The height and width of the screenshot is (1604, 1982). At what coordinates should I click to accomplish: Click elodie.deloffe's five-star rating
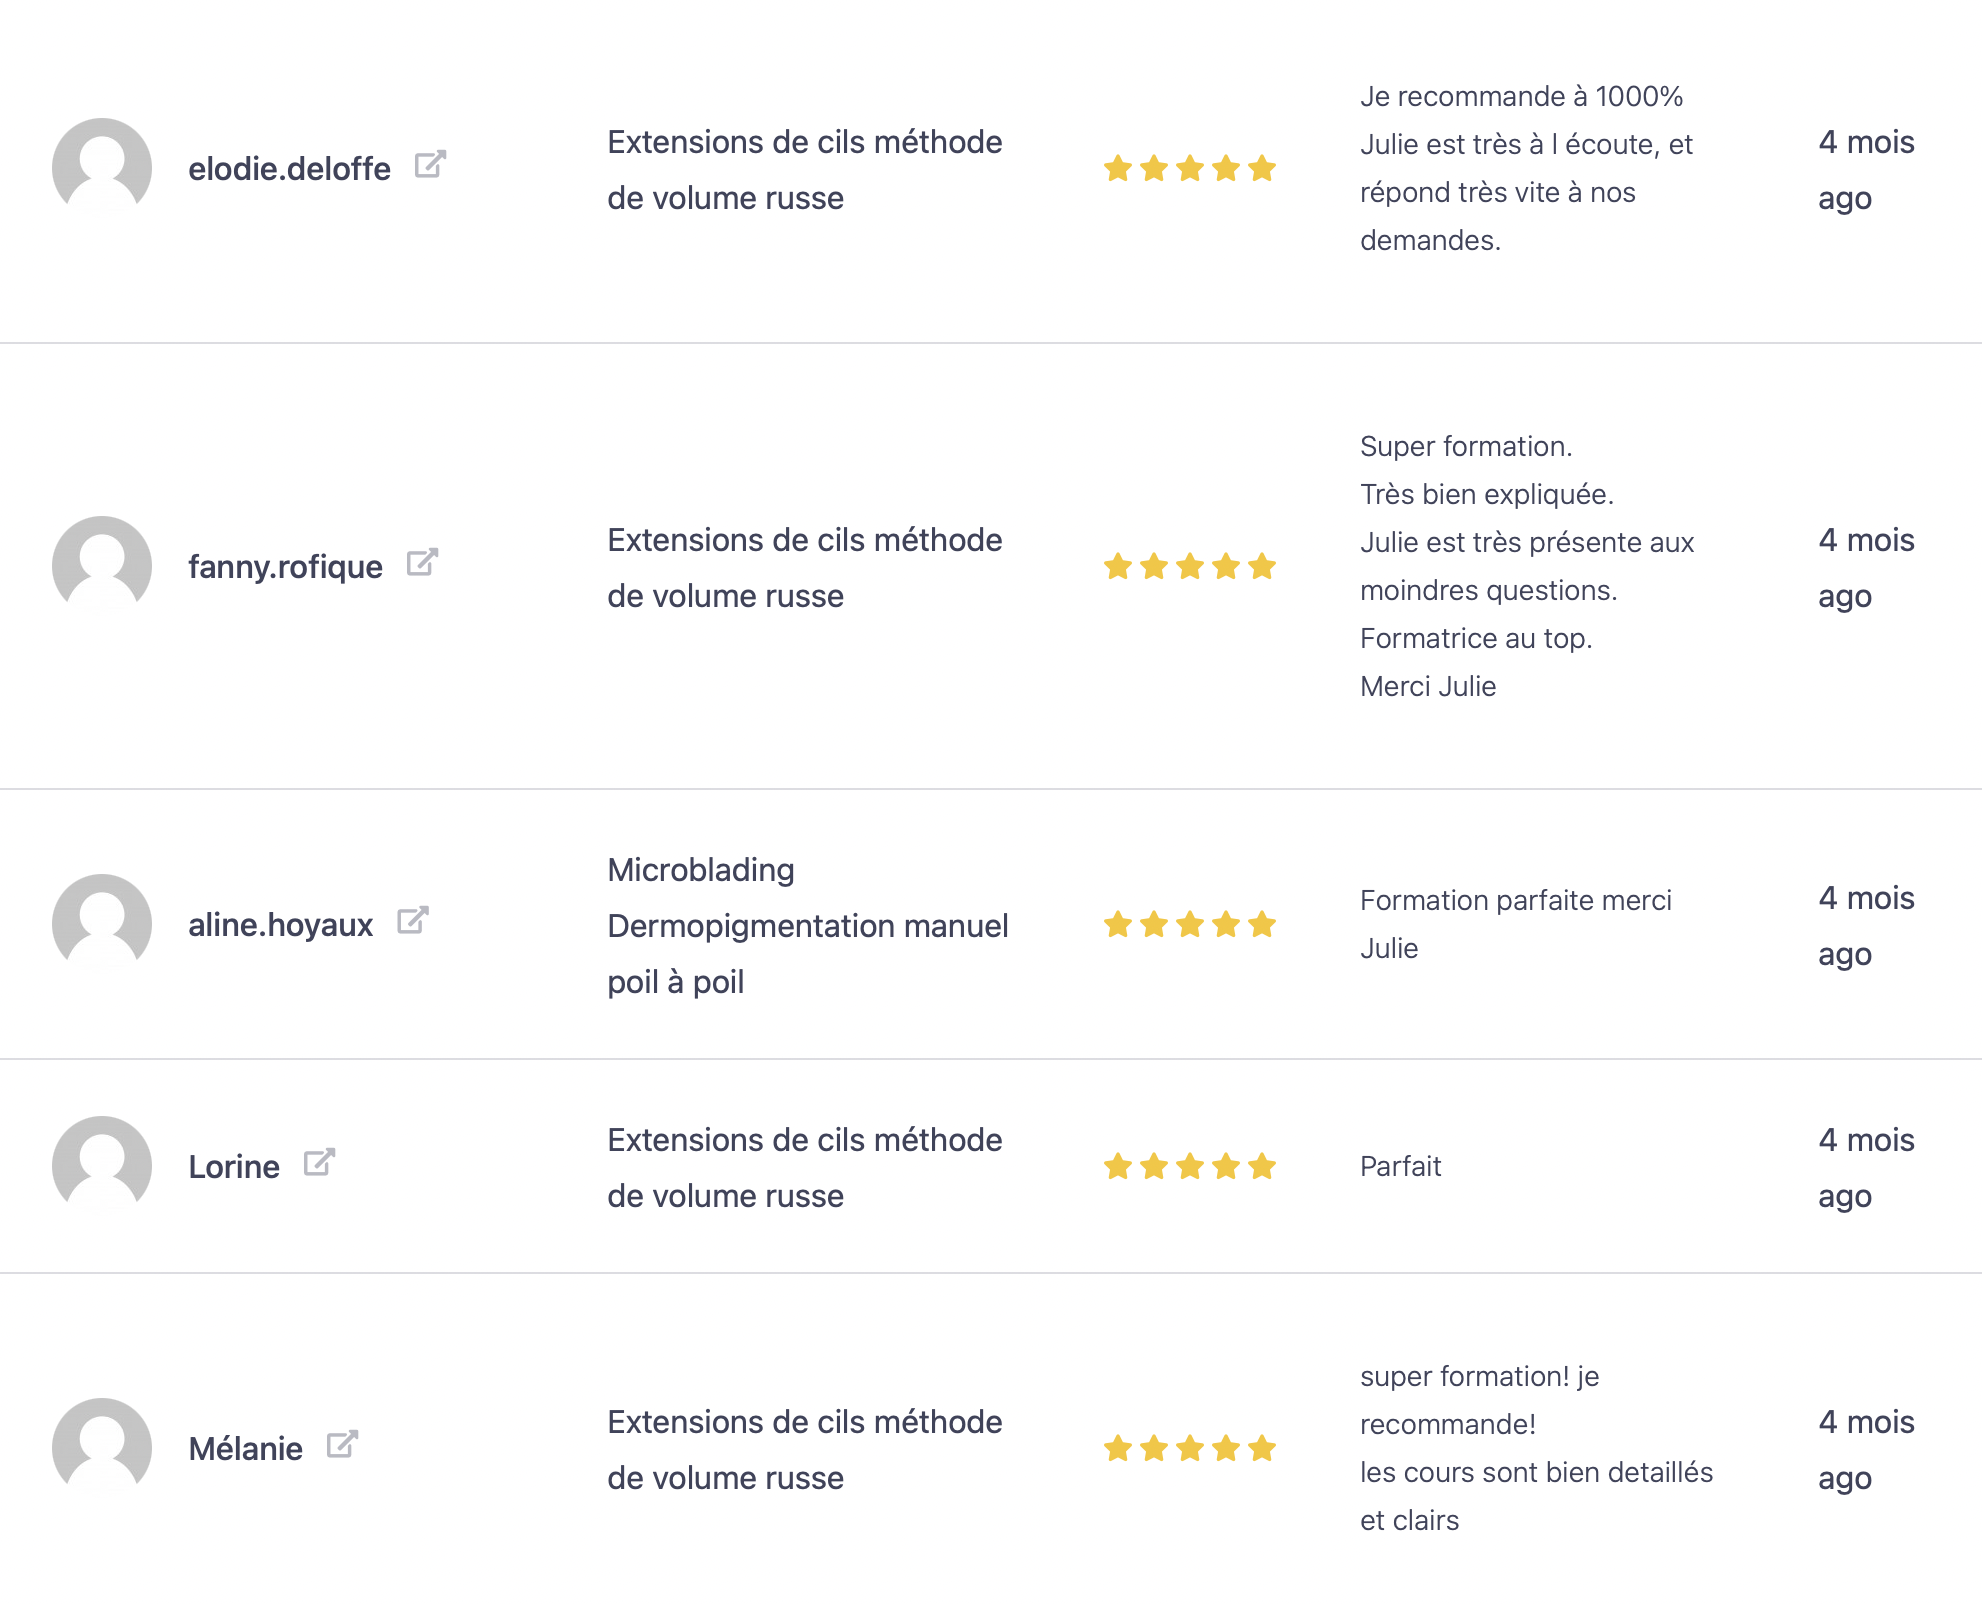(1189, 169)
